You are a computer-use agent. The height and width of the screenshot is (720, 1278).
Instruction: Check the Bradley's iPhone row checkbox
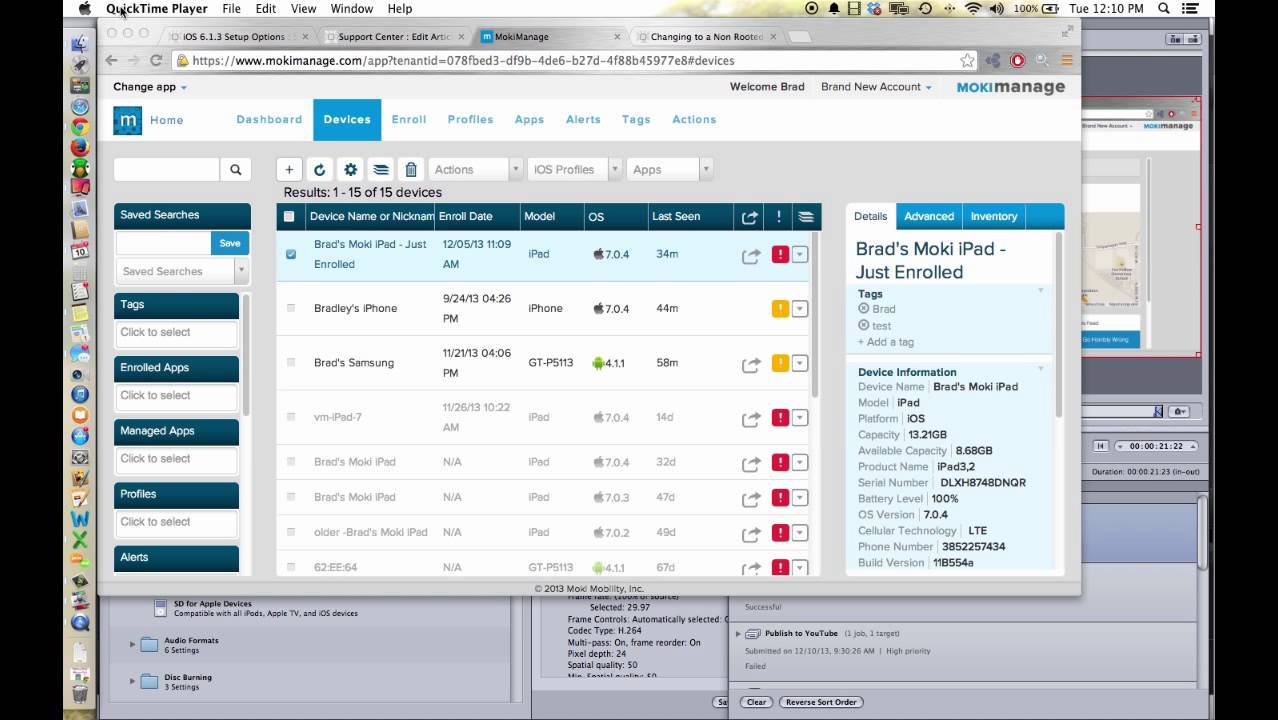coord(291,308)
